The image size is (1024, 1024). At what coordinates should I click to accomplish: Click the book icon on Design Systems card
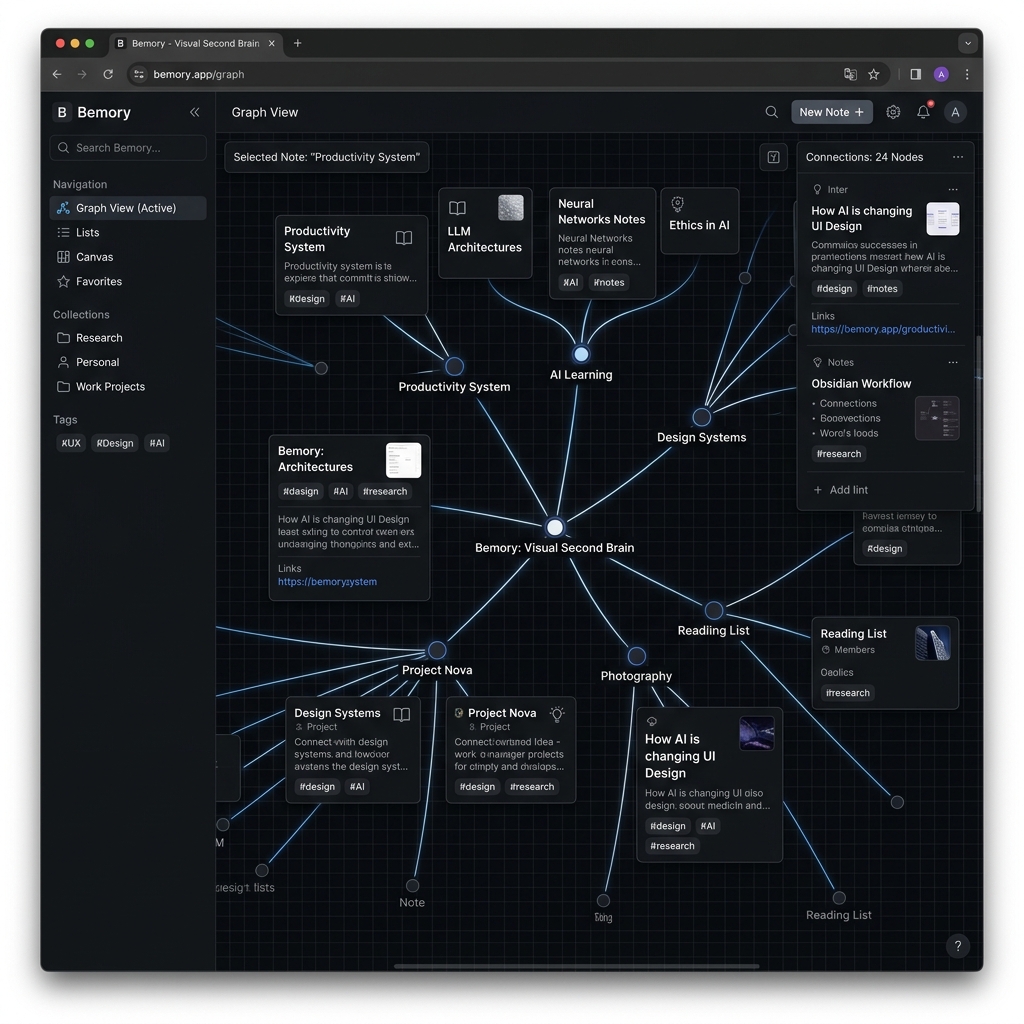[402, 714]
